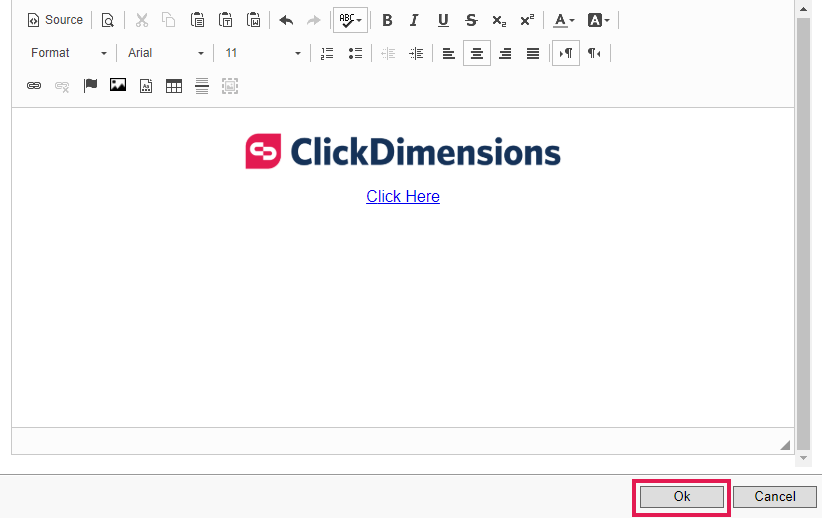Click the insert table icon
This screenshot has height=518, width=822.
(174, 86)
